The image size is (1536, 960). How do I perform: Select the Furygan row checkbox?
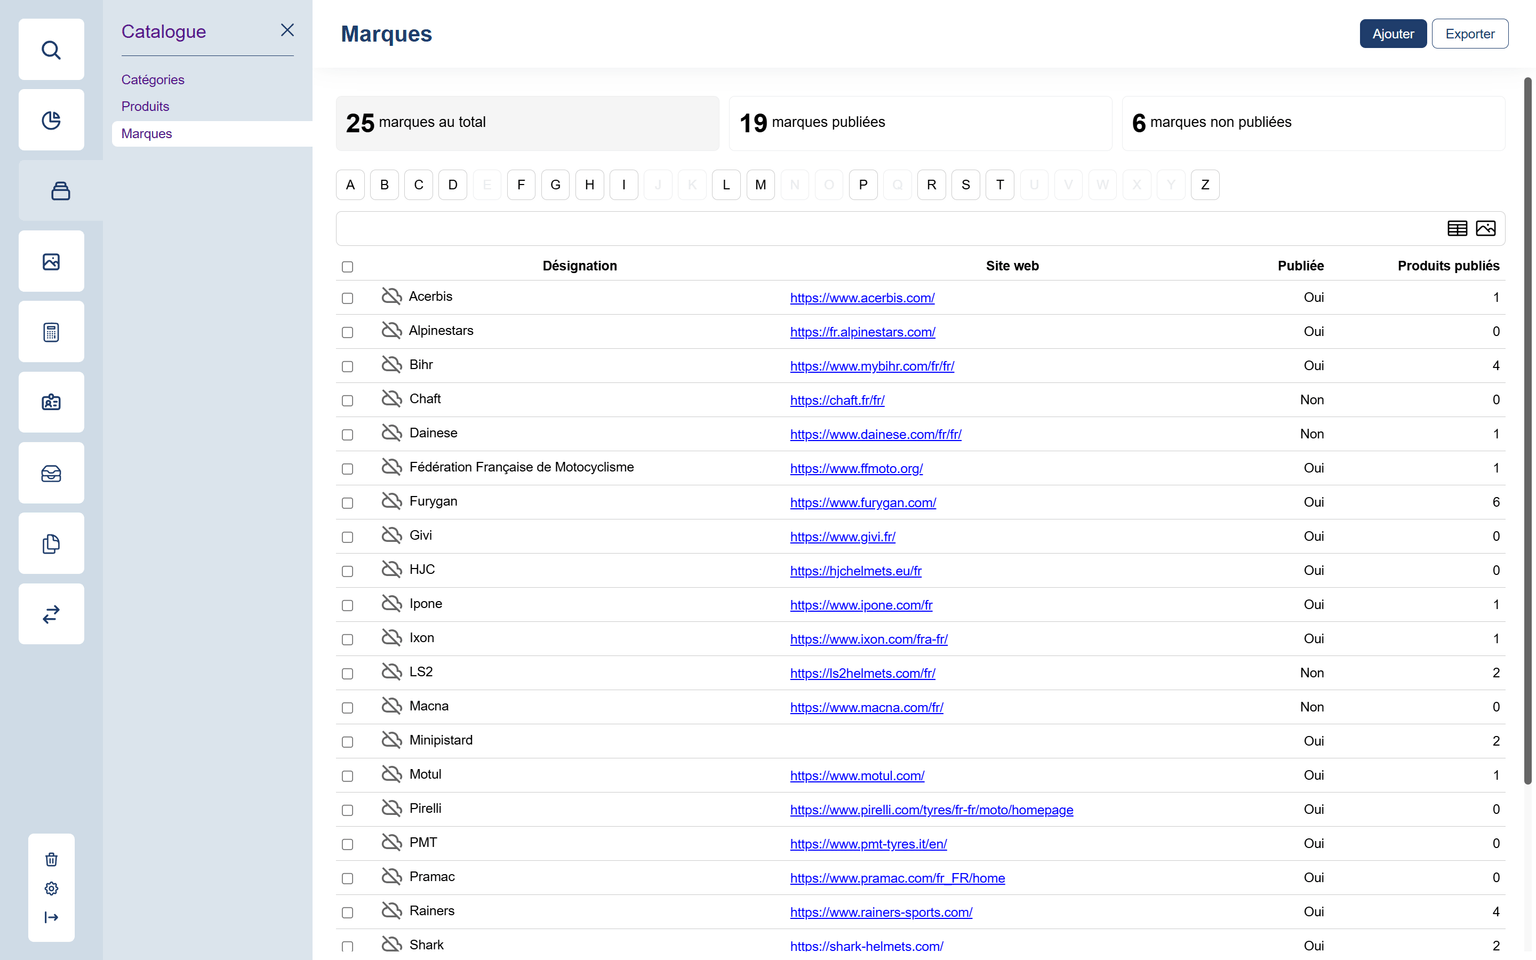click(x=347, y=503)
